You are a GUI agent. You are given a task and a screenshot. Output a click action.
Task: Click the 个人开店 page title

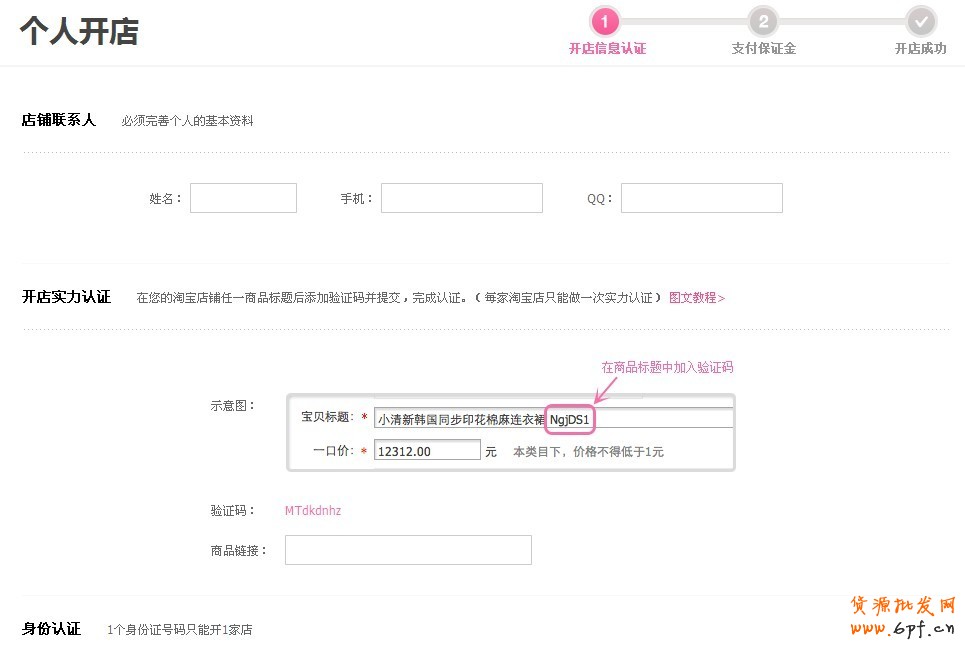tap(79, 31)
